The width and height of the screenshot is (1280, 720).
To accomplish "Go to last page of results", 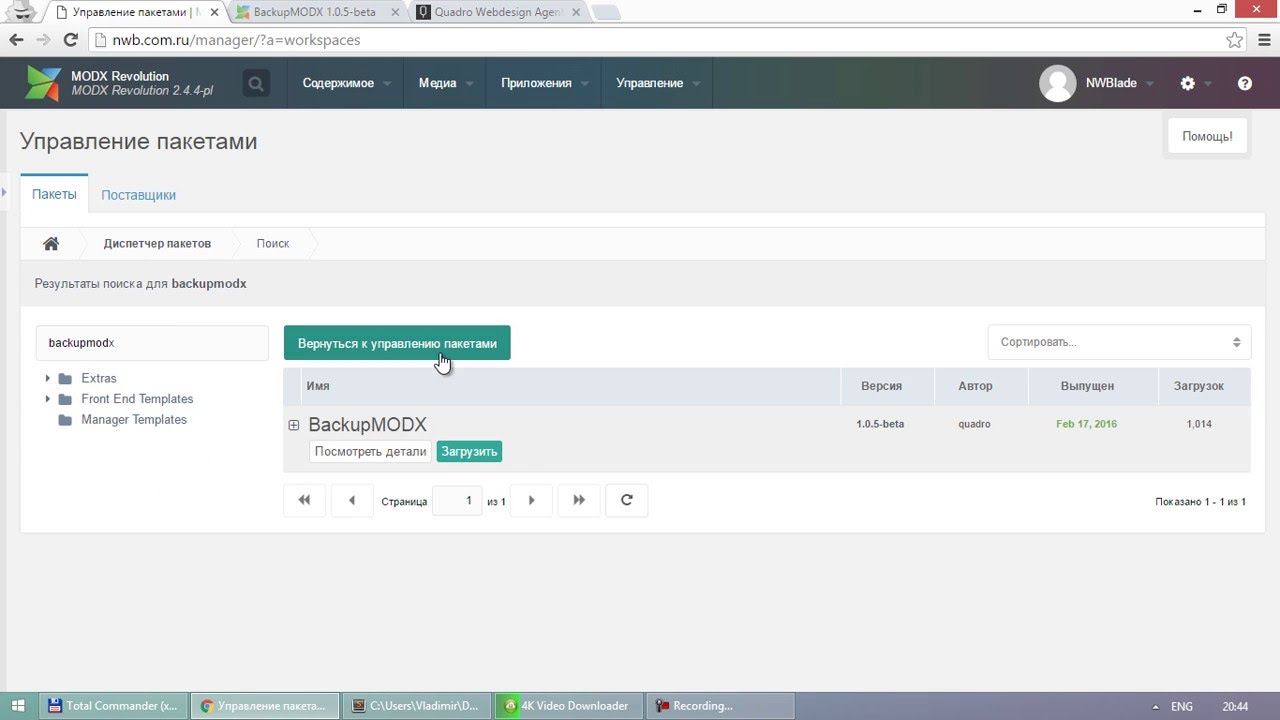I will point(579,501).
